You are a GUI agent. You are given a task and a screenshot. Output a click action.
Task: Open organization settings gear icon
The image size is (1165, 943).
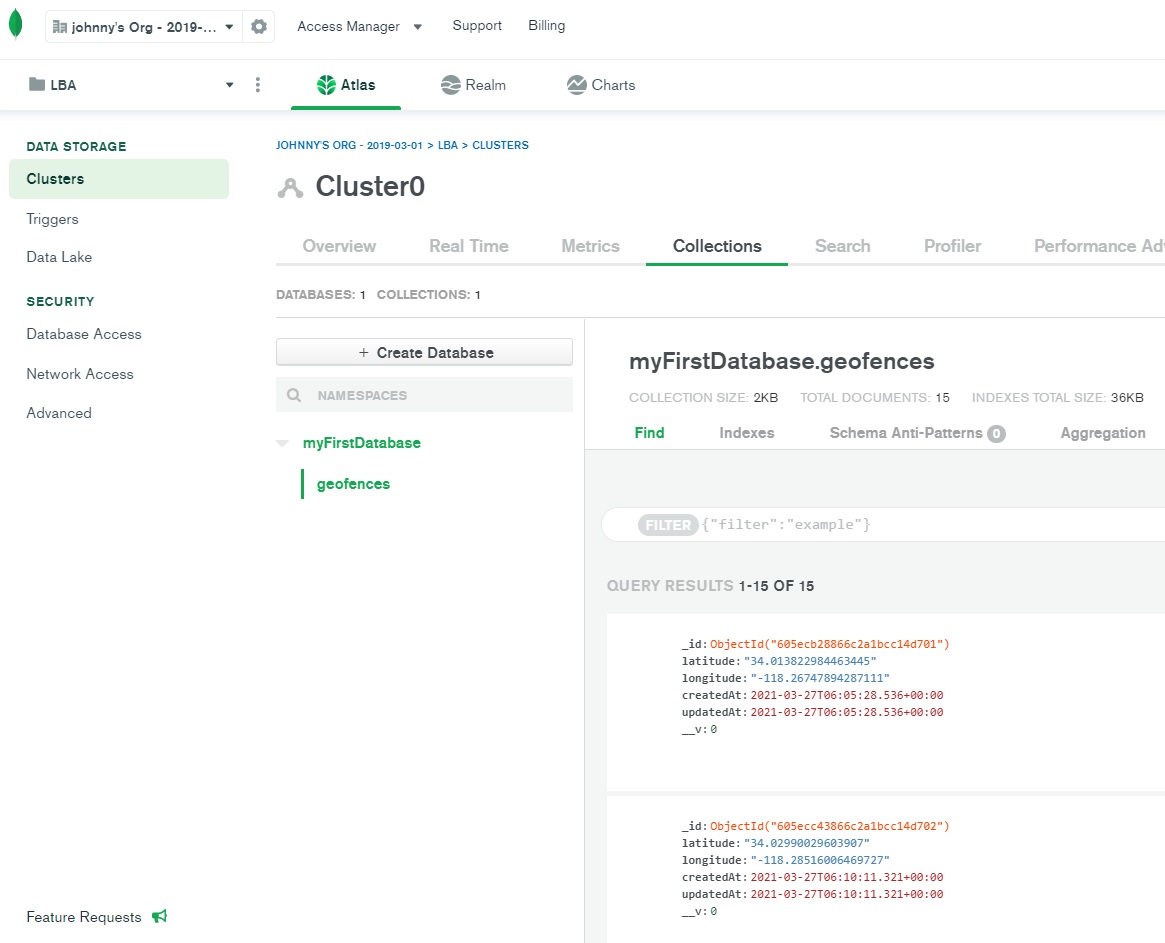point(259,27)
